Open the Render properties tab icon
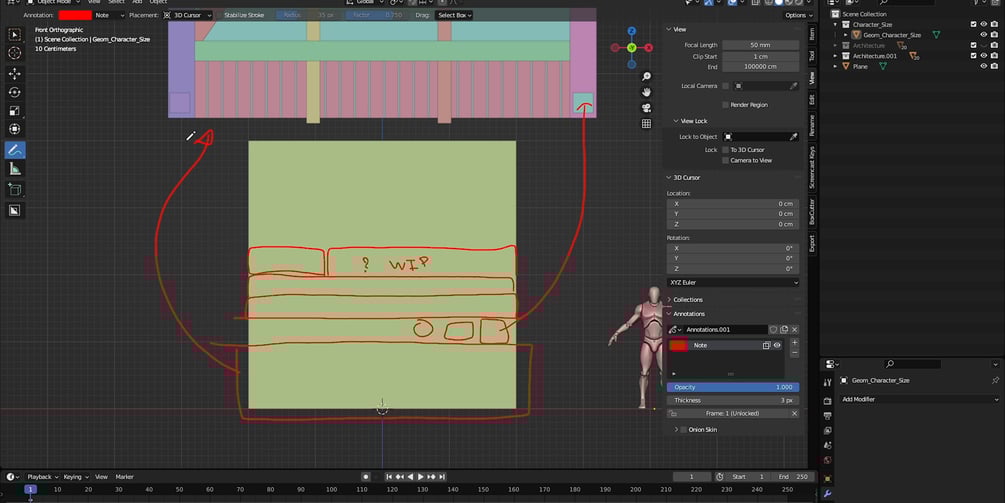This screenshot has width=1005, height=503. 827,400
